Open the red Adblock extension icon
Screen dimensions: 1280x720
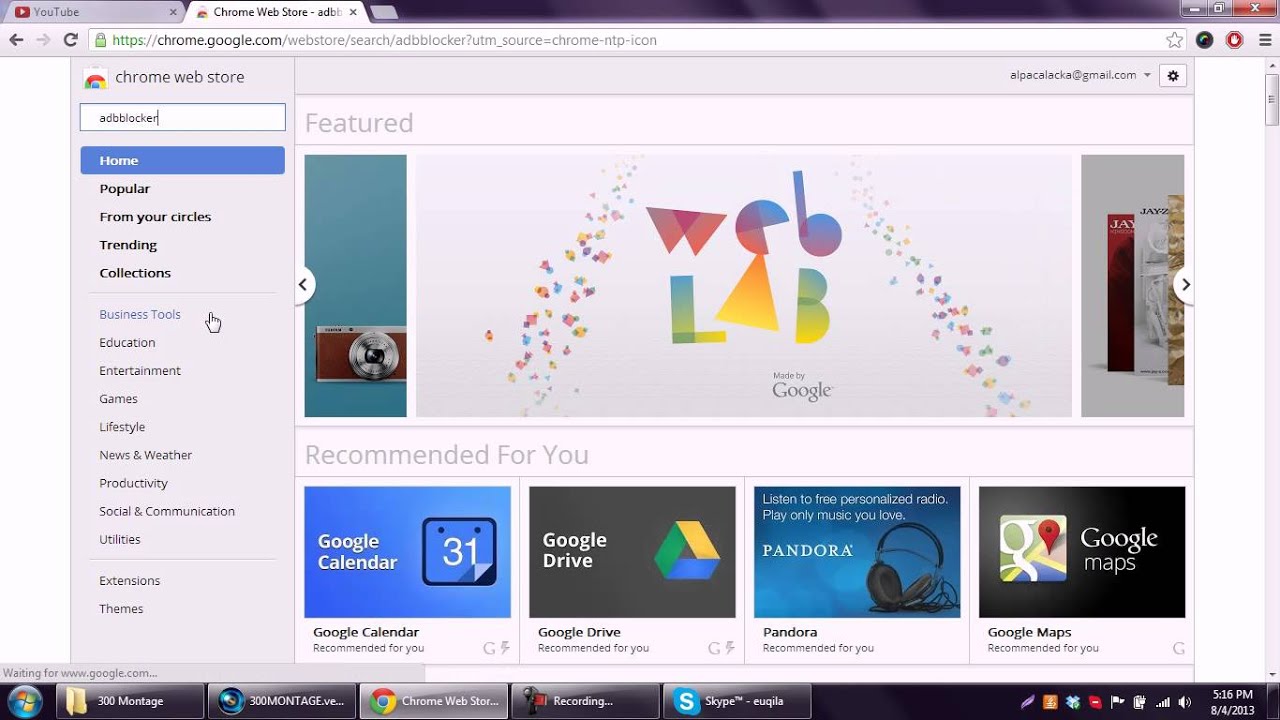(x=1235, y=40)
